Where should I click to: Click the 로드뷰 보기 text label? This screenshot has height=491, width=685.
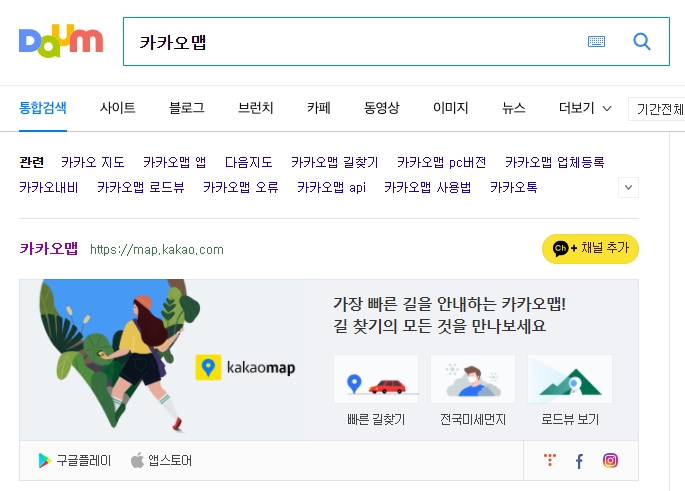pos(570,419)
